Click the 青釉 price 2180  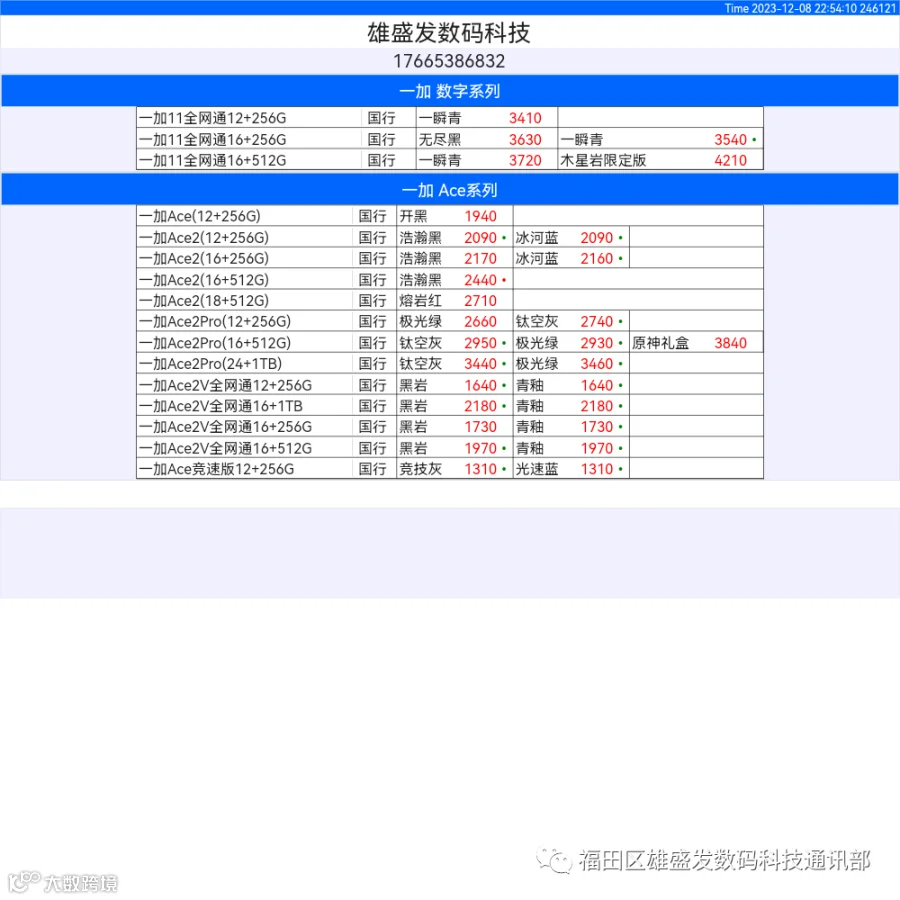click(597, 406)
